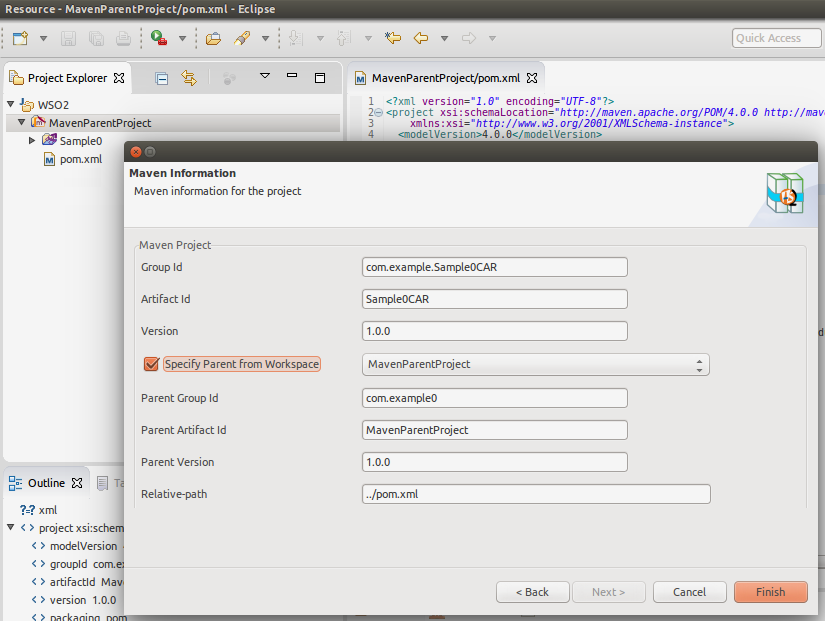Uncheck Specify Parent from Workspace checkbox

coord(152,364)
